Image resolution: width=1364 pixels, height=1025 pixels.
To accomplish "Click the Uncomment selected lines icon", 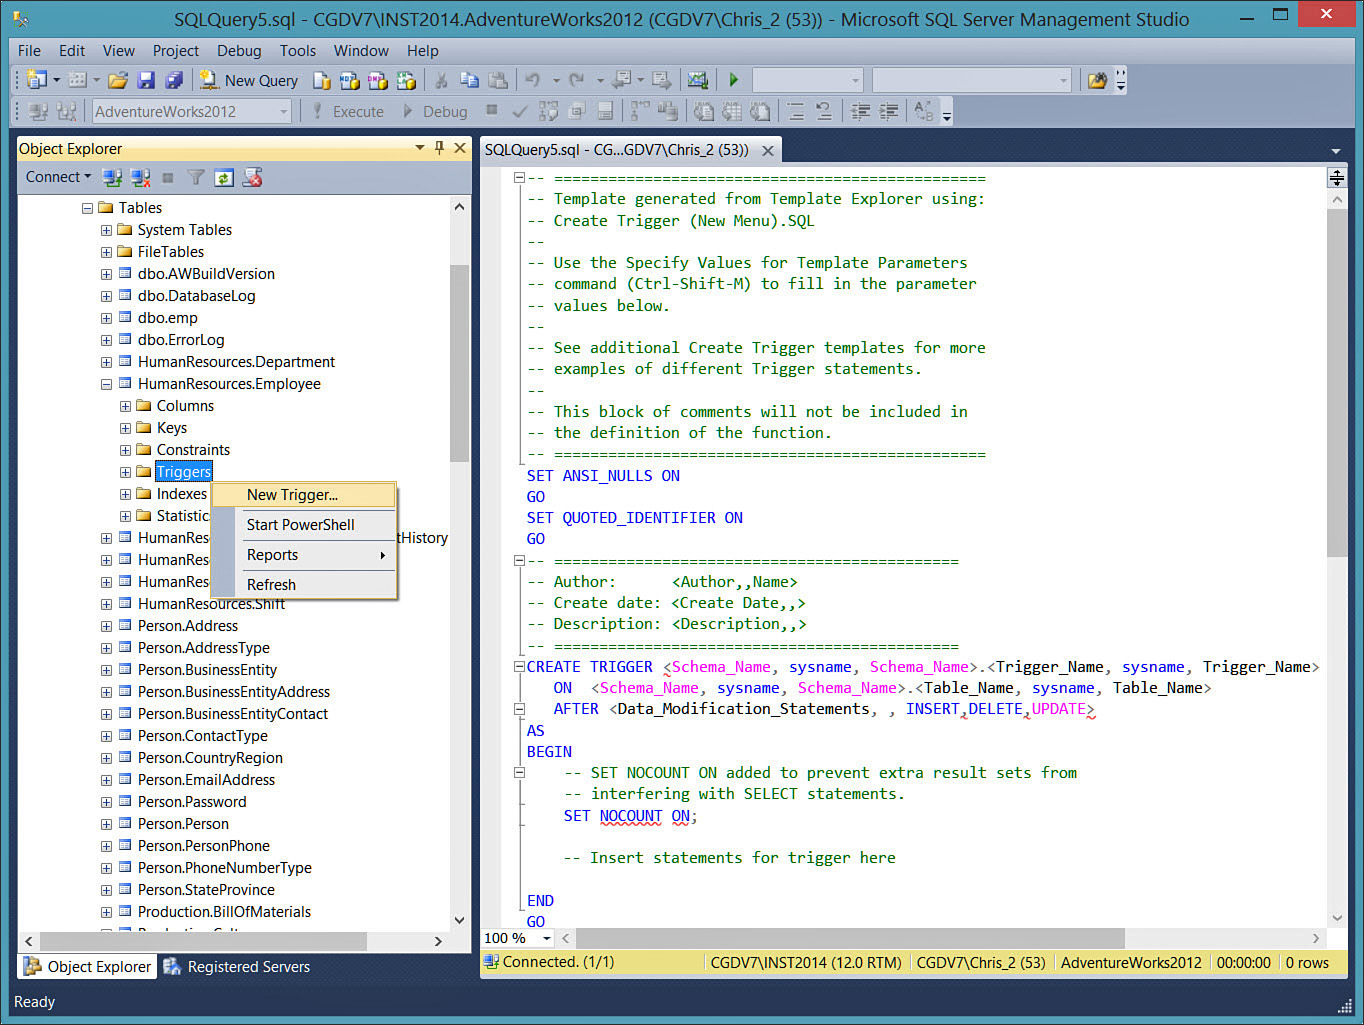I will pyautogui.click(x=823, y=111).
